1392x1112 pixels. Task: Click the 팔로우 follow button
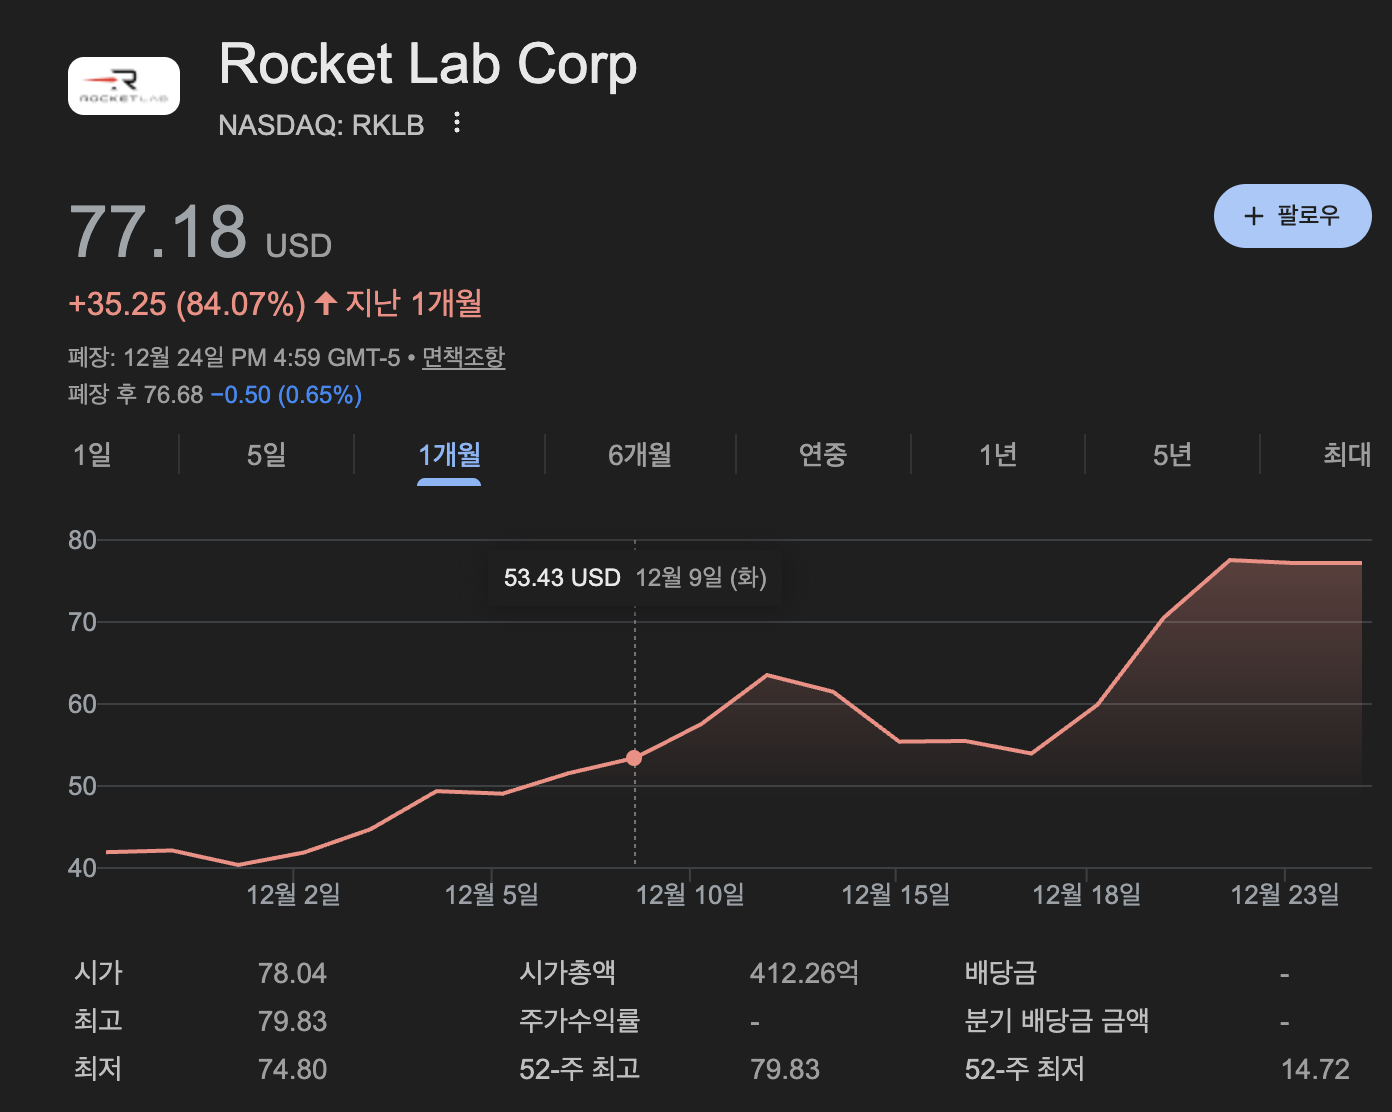click(x=1292, y=216)
